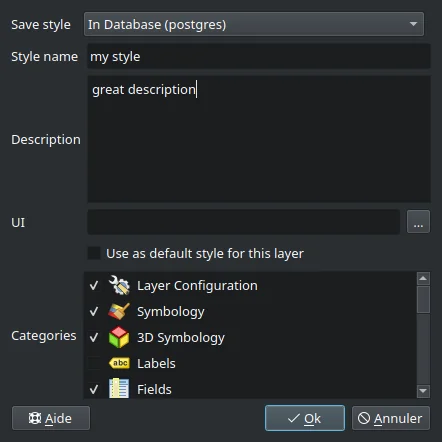Browse for UI file with ellipsis button
The width and height of the screenshot is (442, 442).
click(418, 222)
